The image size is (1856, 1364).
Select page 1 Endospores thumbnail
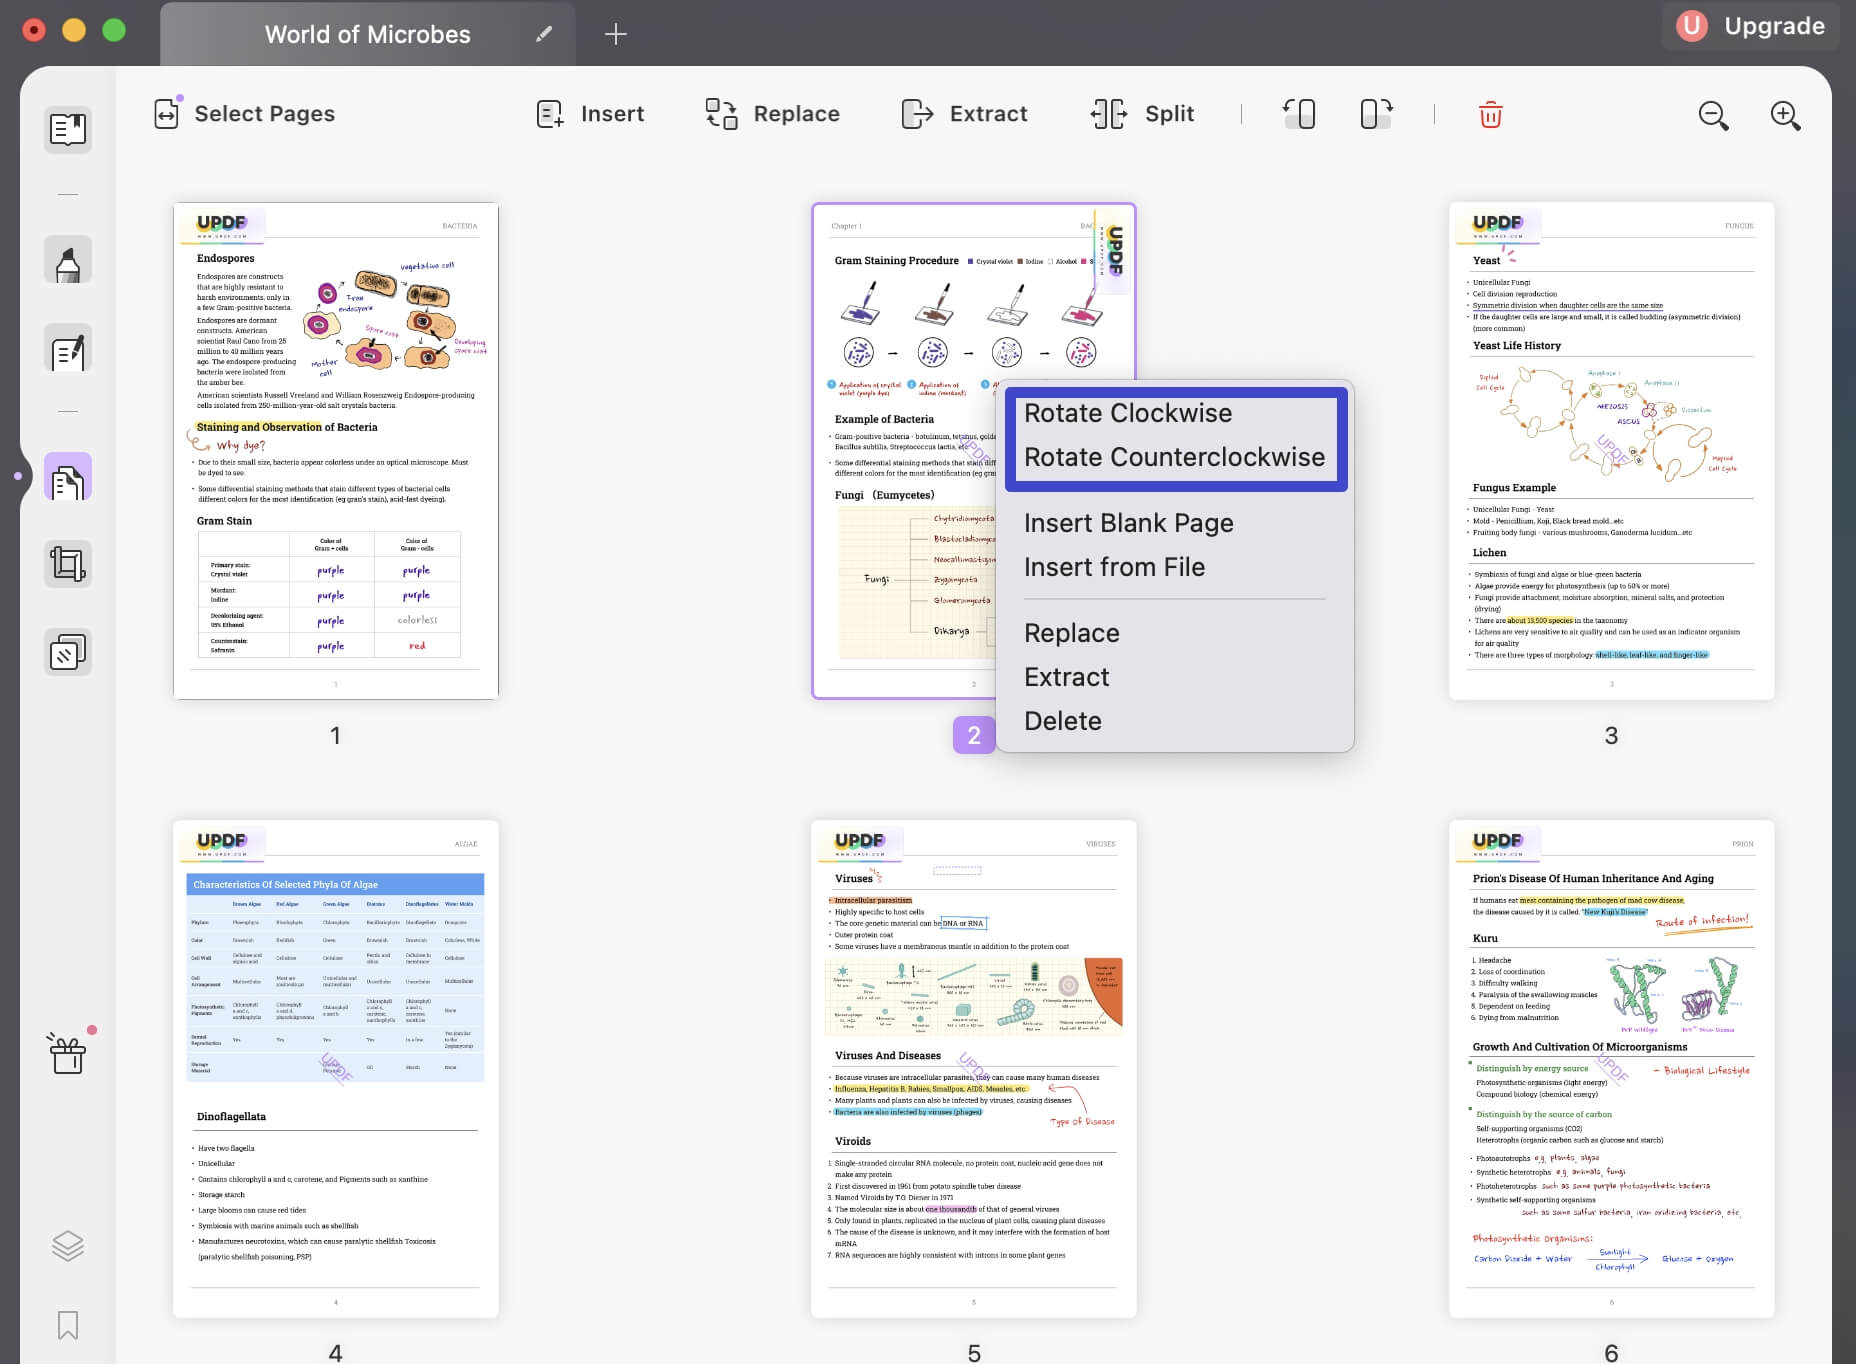[336, 450]
